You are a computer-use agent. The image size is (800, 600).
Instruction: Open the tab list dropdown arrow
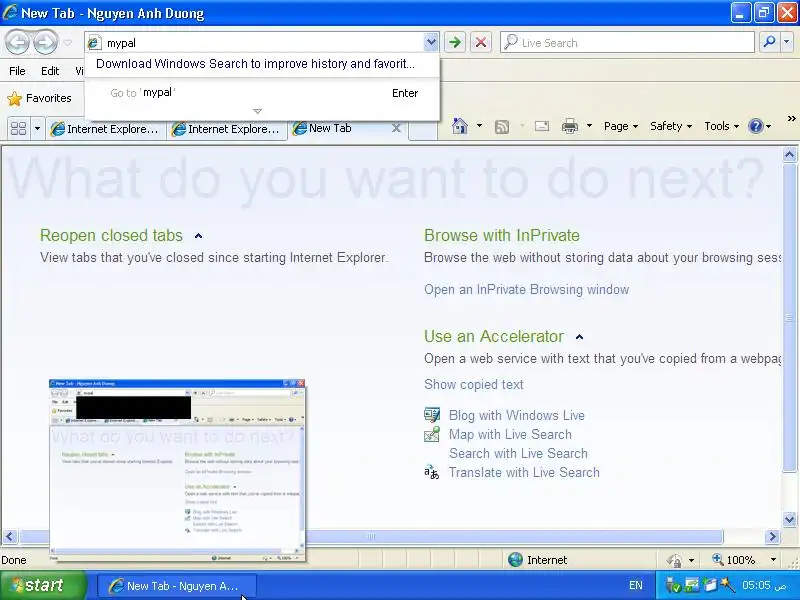(x=37, y=128)
